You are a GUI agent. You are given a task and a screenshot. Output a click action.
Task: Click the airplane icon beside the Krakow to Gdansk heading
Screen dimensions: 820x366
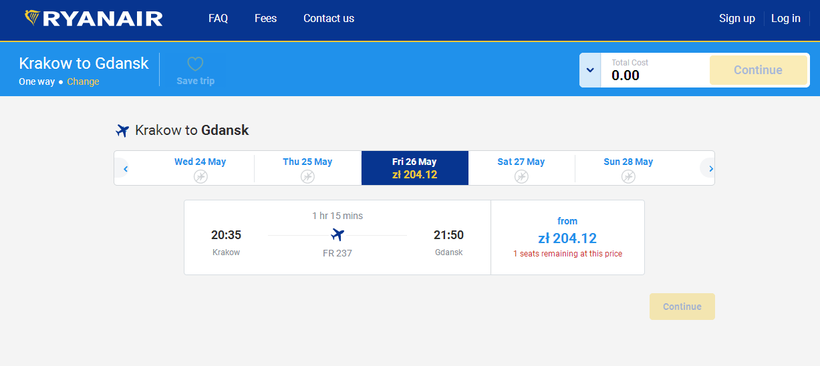click(122, 130)
